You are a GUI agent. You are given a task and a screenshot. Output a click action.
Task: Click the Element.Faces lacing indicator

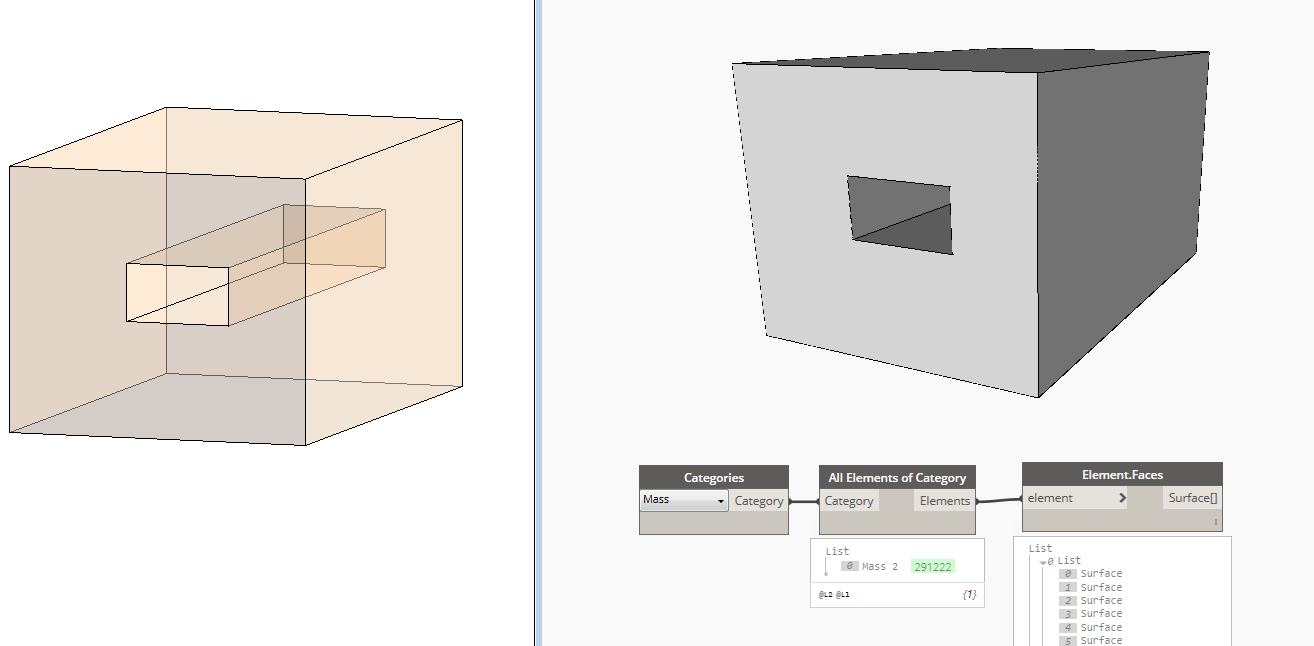[x=1216, y=521]
